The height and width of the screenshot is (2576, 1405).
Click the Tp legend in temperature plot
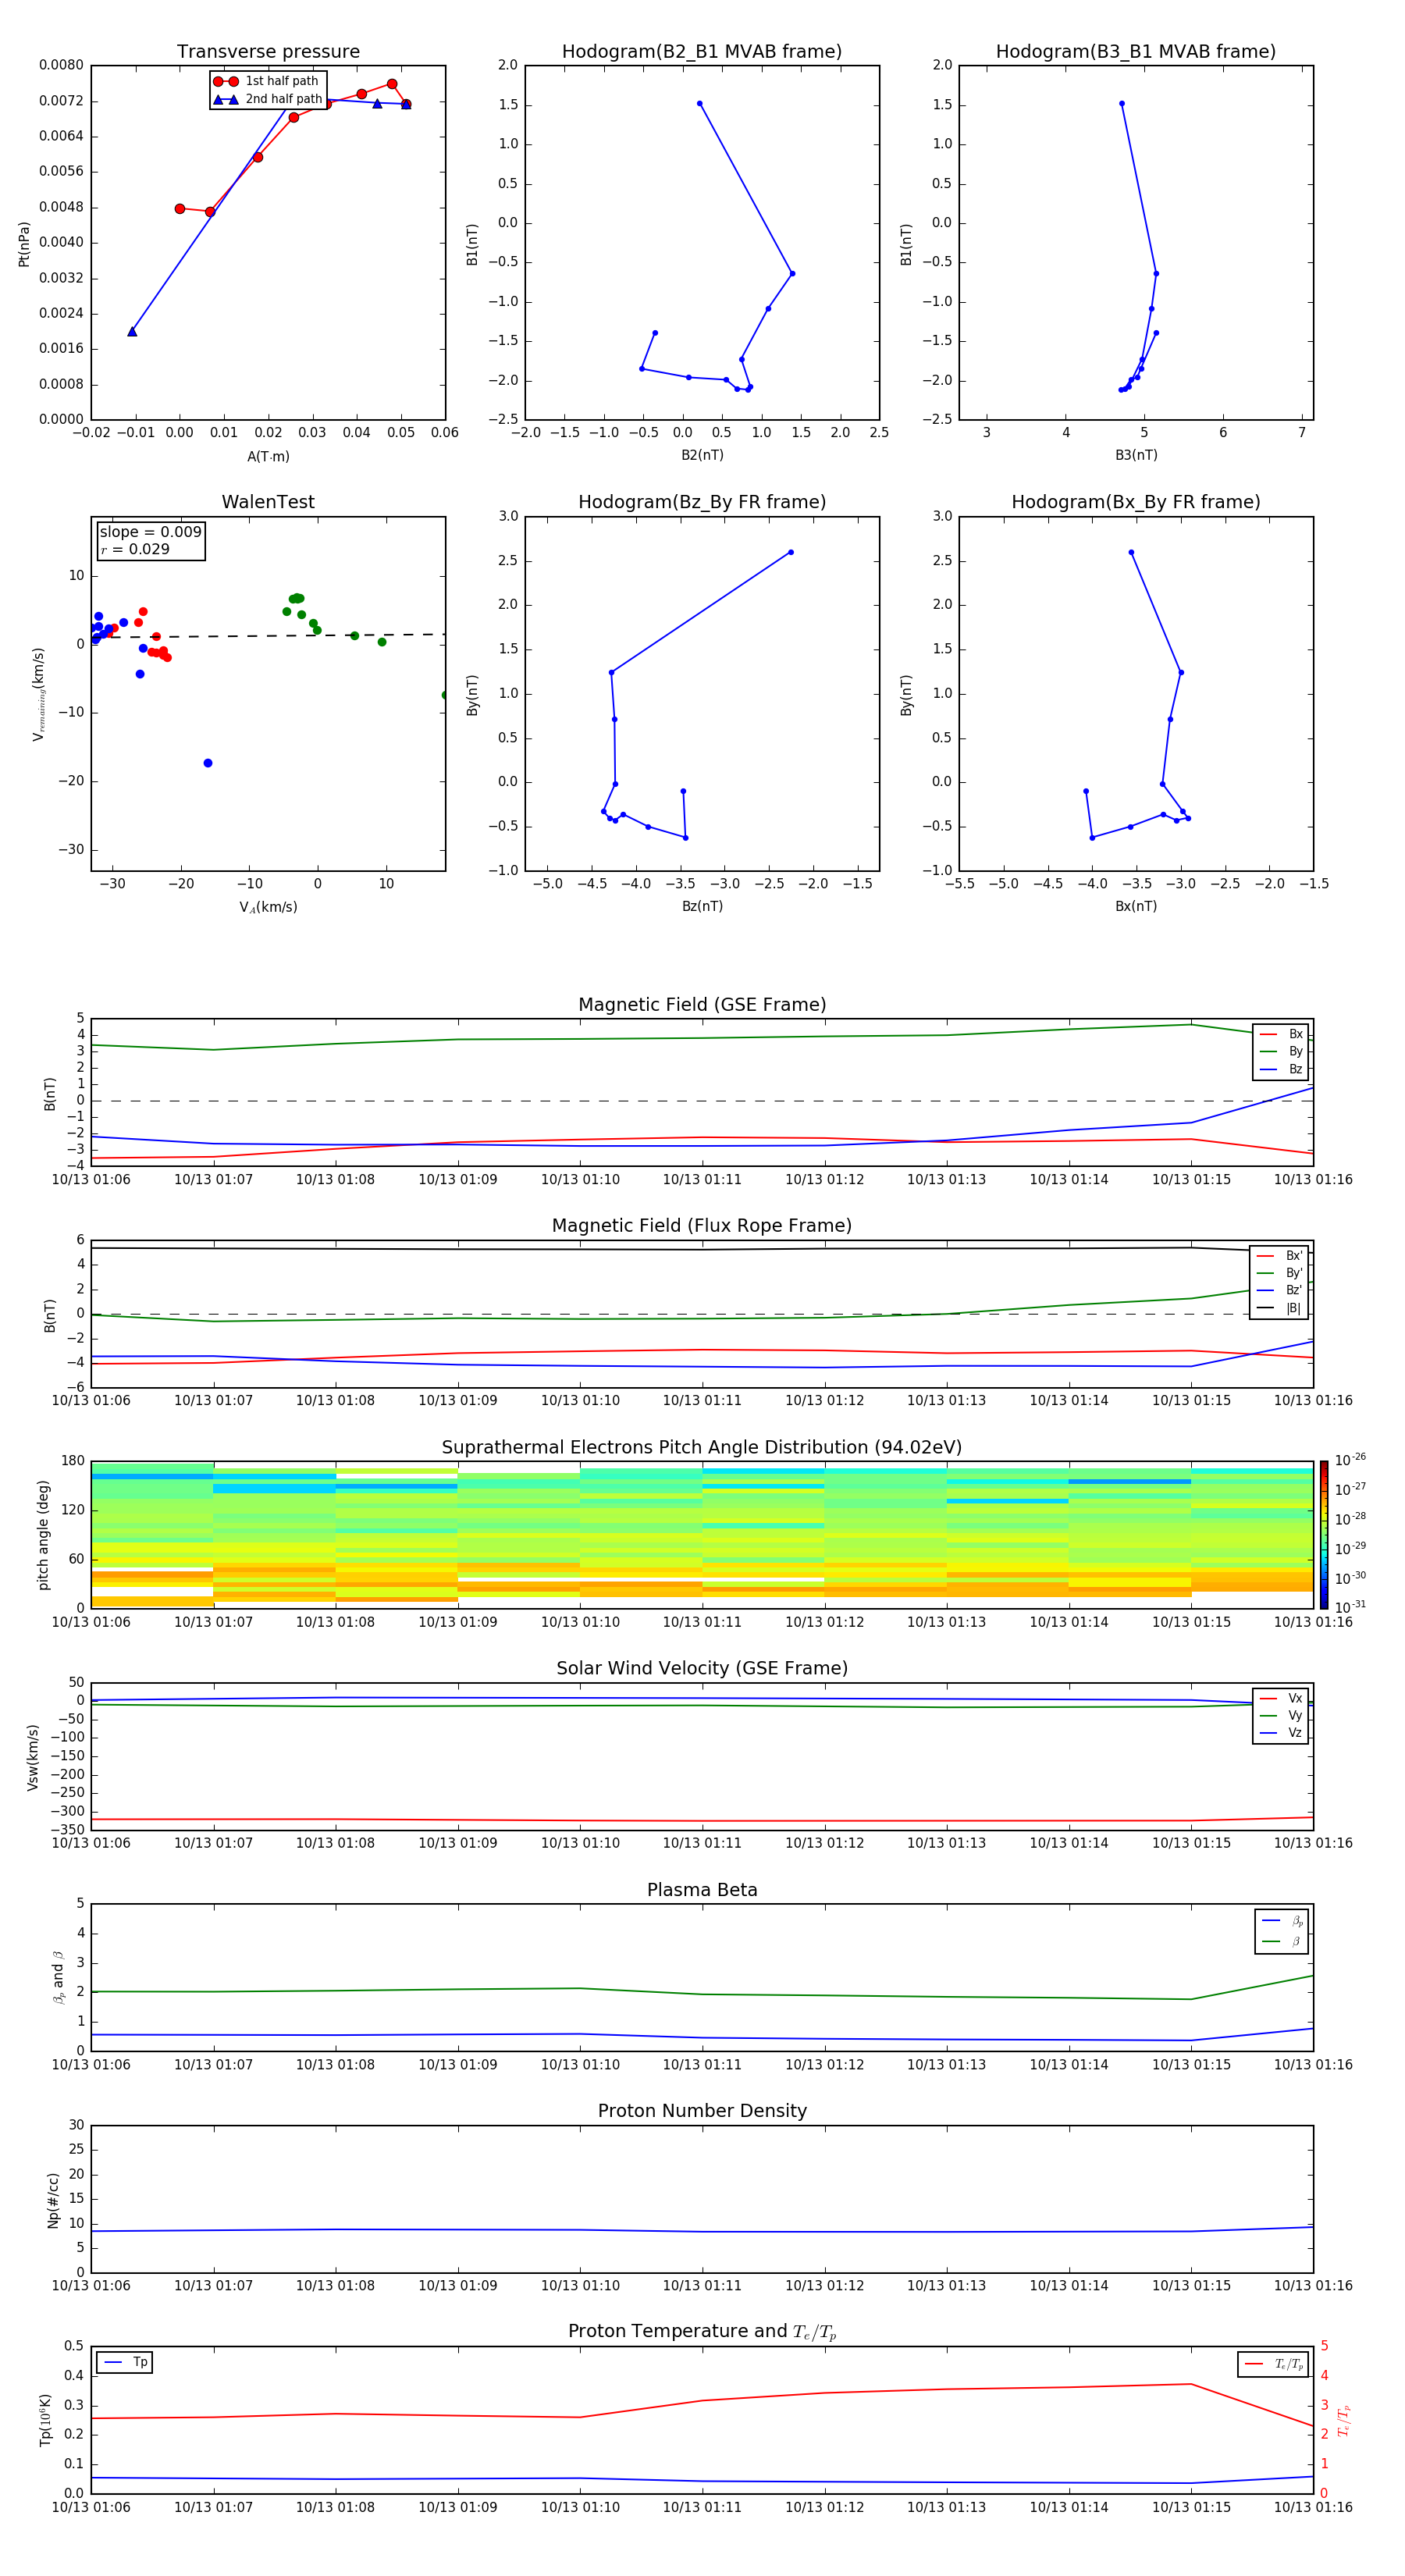pyautogui.click(x=124, y=2362)
